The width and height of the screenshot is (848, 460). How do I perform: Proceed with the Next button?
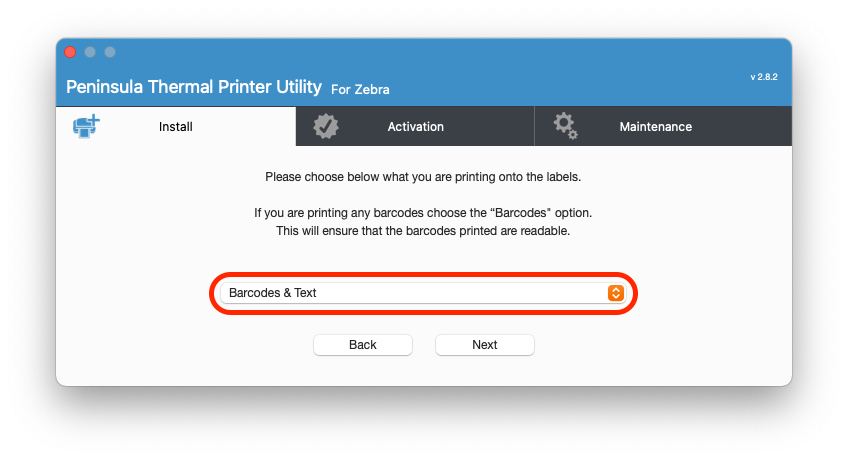[x=485, y=345]
